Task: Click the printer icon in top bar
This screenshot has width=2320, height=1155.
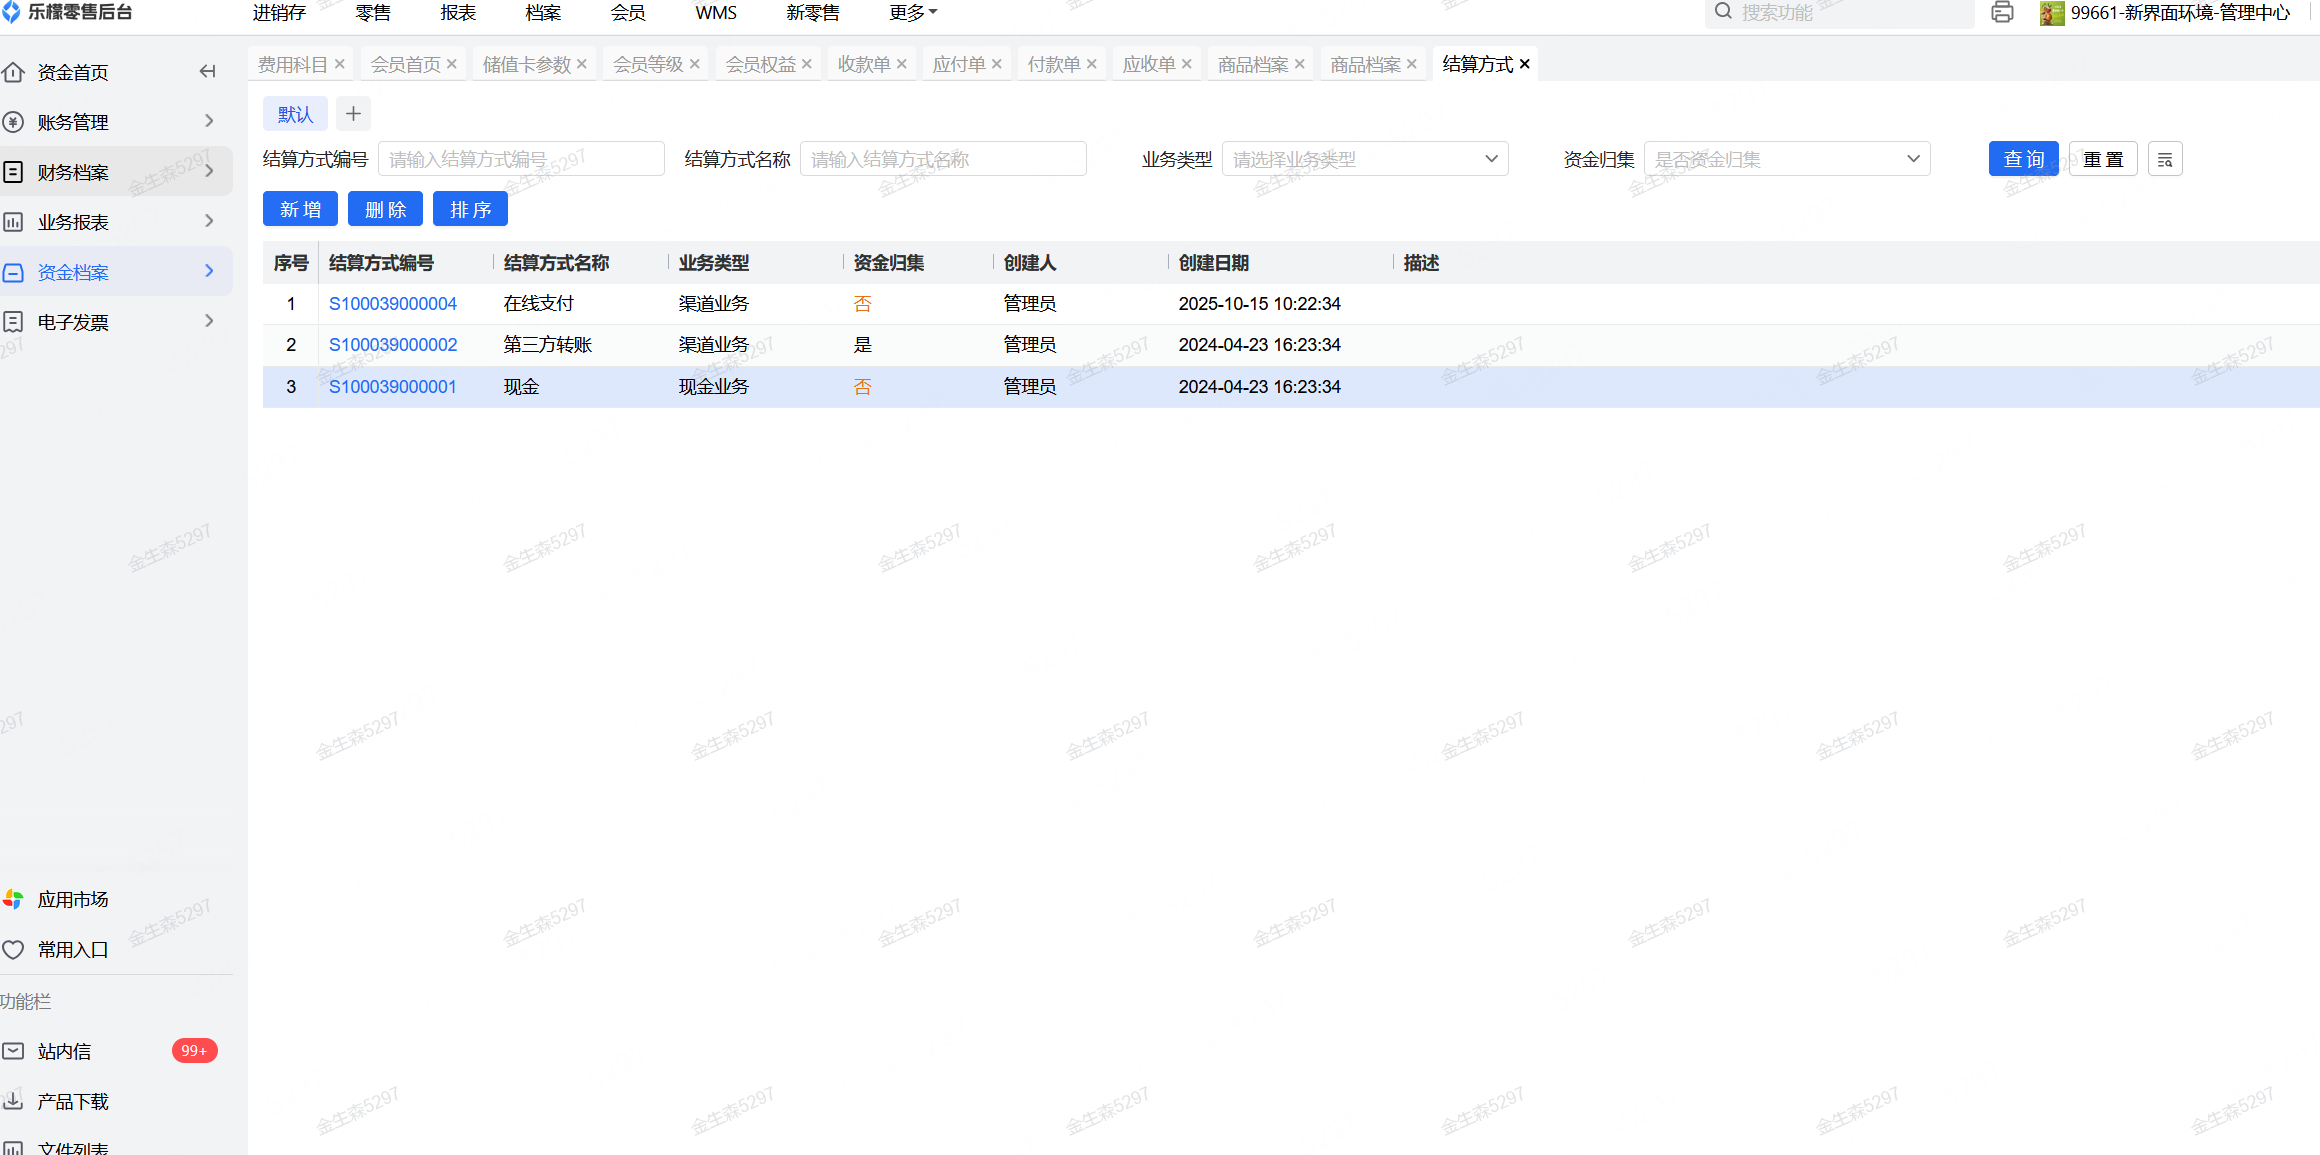Action: click(2002, 13)
